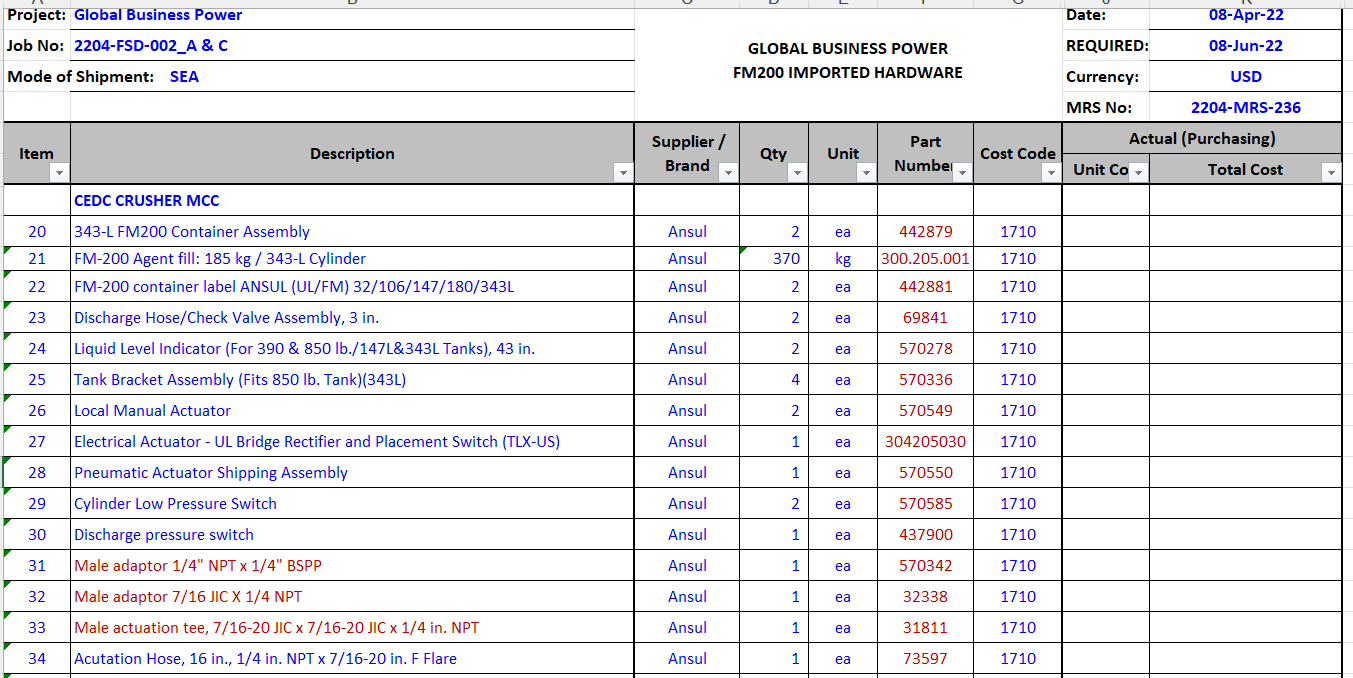Expand the Cost Code filter dropdown
Screen dimensions: 1353x678
pos(1050,173)
